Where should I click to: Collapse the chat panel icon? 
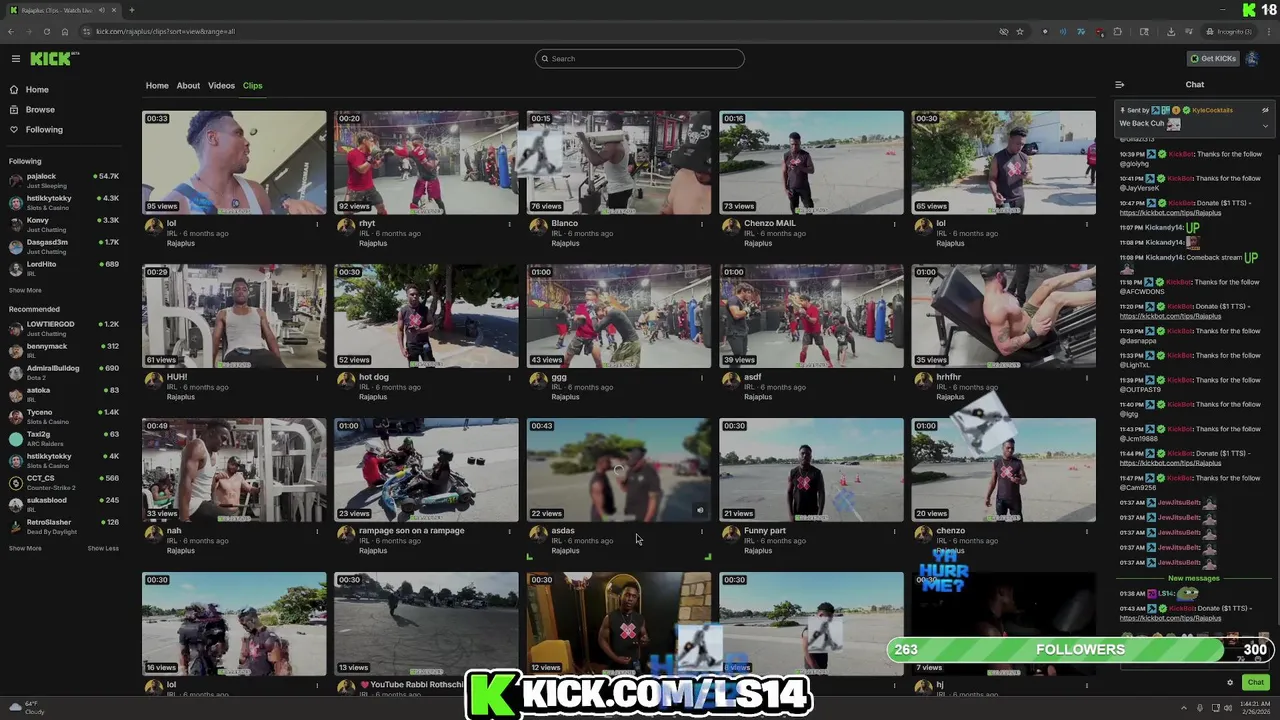[x=1120, y=85]
